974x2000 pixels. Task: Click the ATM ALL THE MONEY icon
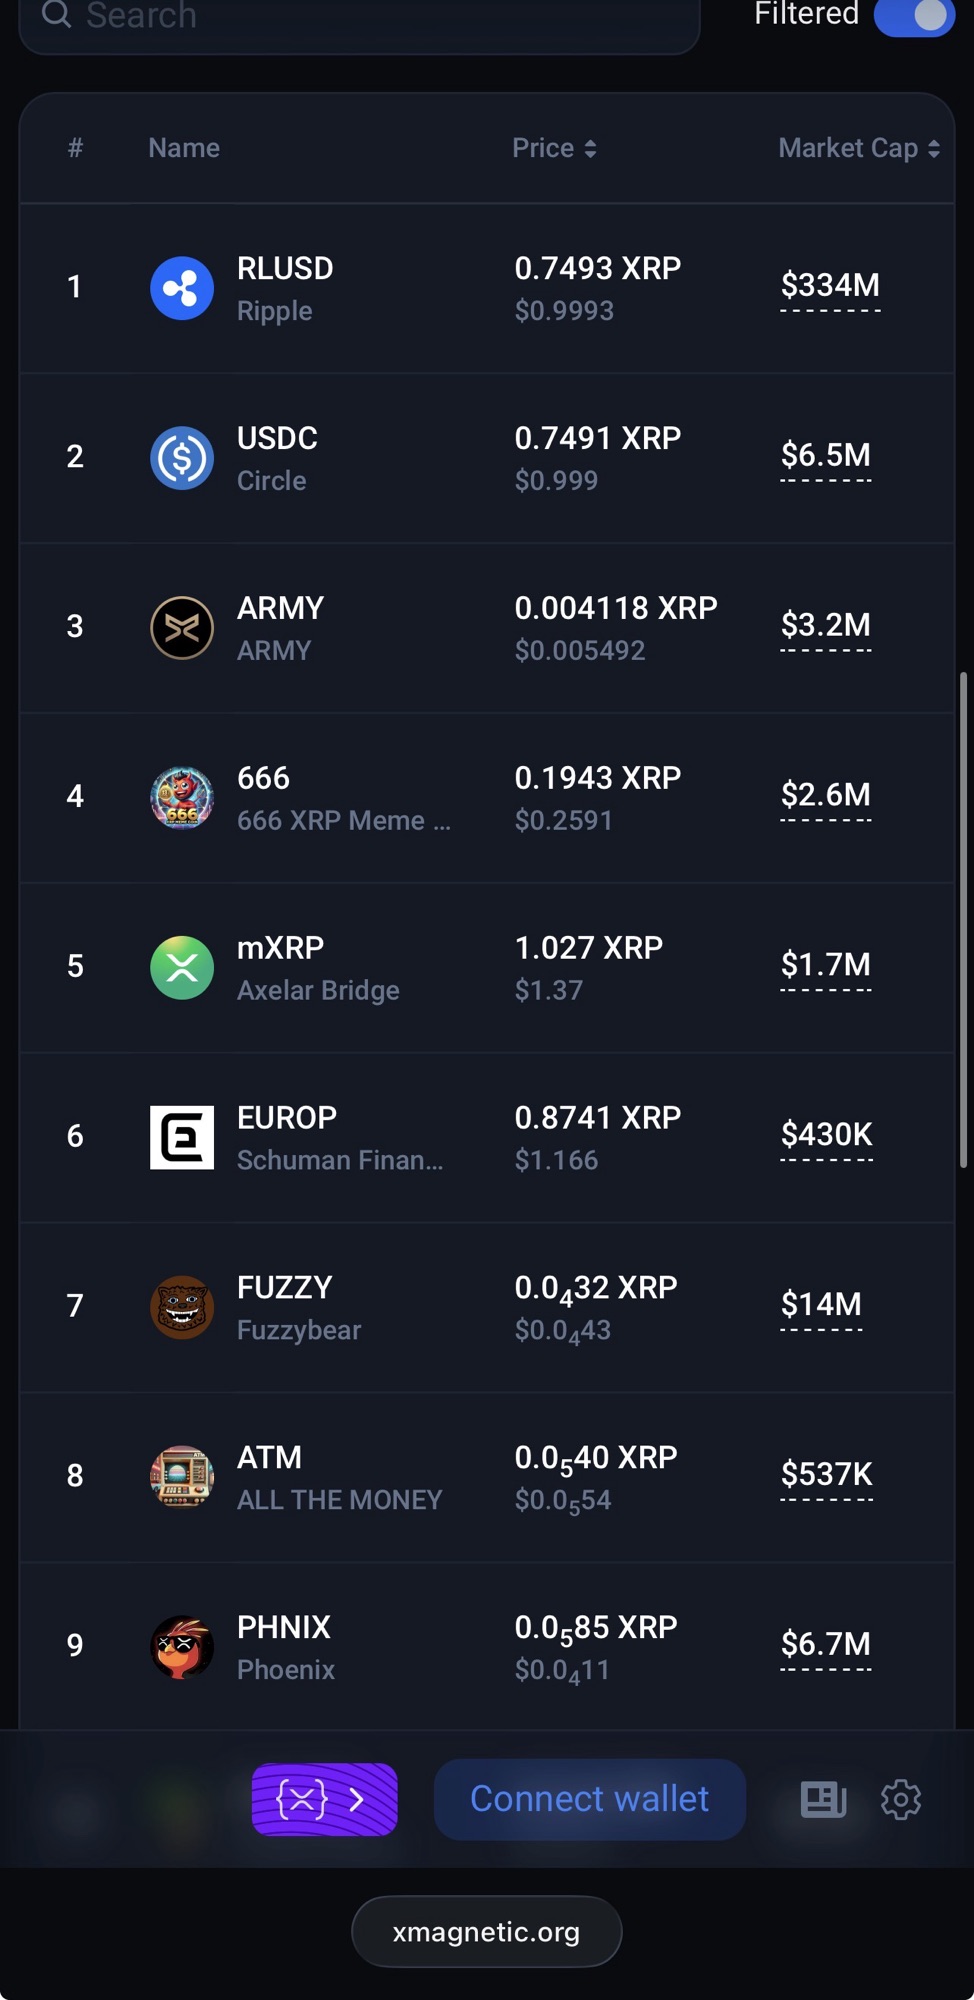pos(181,1477)
